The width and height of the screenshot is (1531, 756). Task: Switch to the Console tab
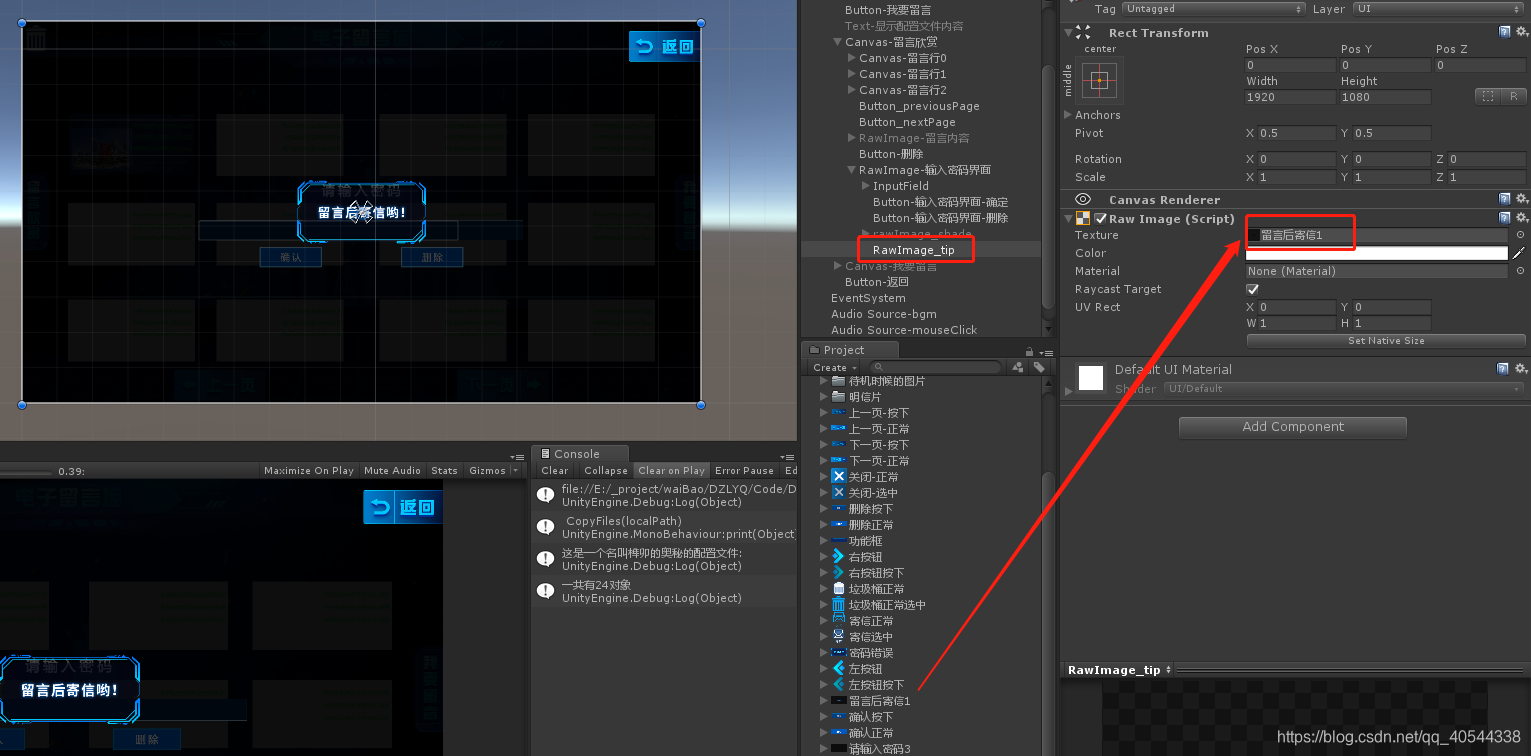pos(579,454)
